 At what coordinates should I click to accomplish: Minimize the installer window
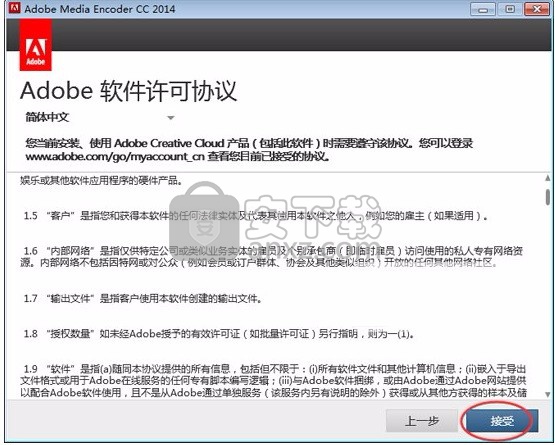point(483,9)
